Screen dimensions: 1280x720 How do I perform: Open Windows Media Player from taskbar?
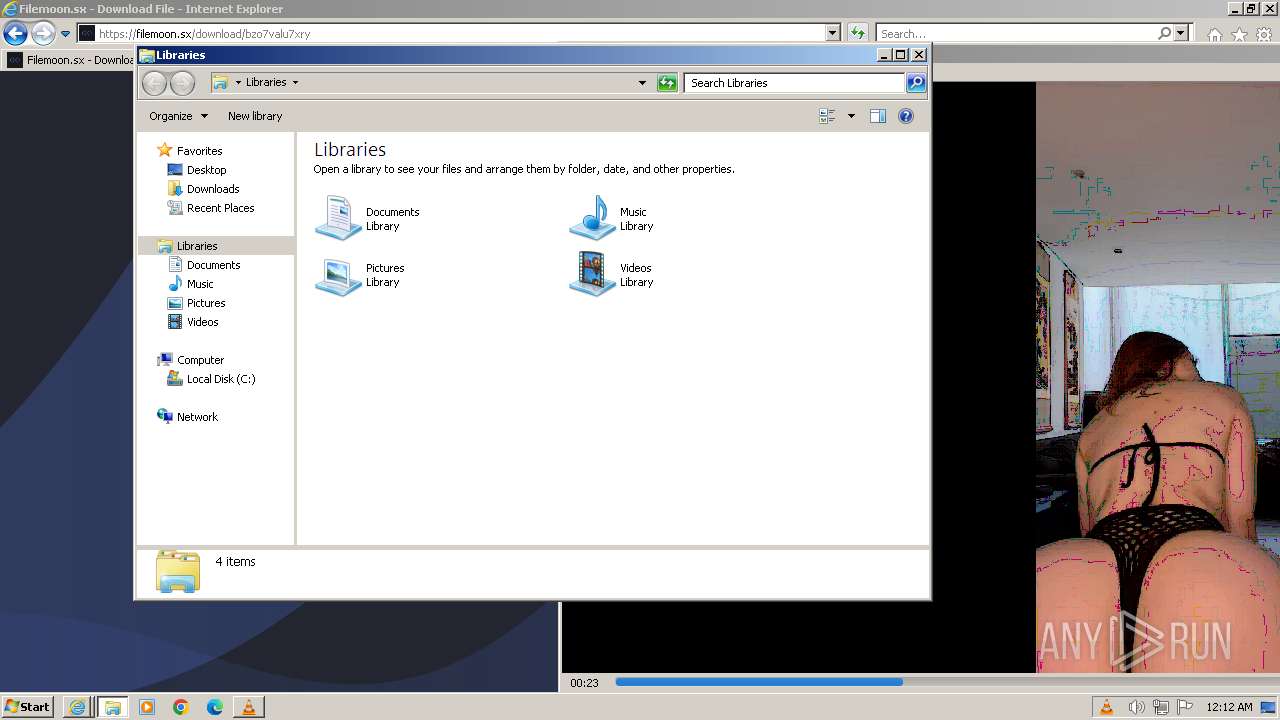click(147, 707)
